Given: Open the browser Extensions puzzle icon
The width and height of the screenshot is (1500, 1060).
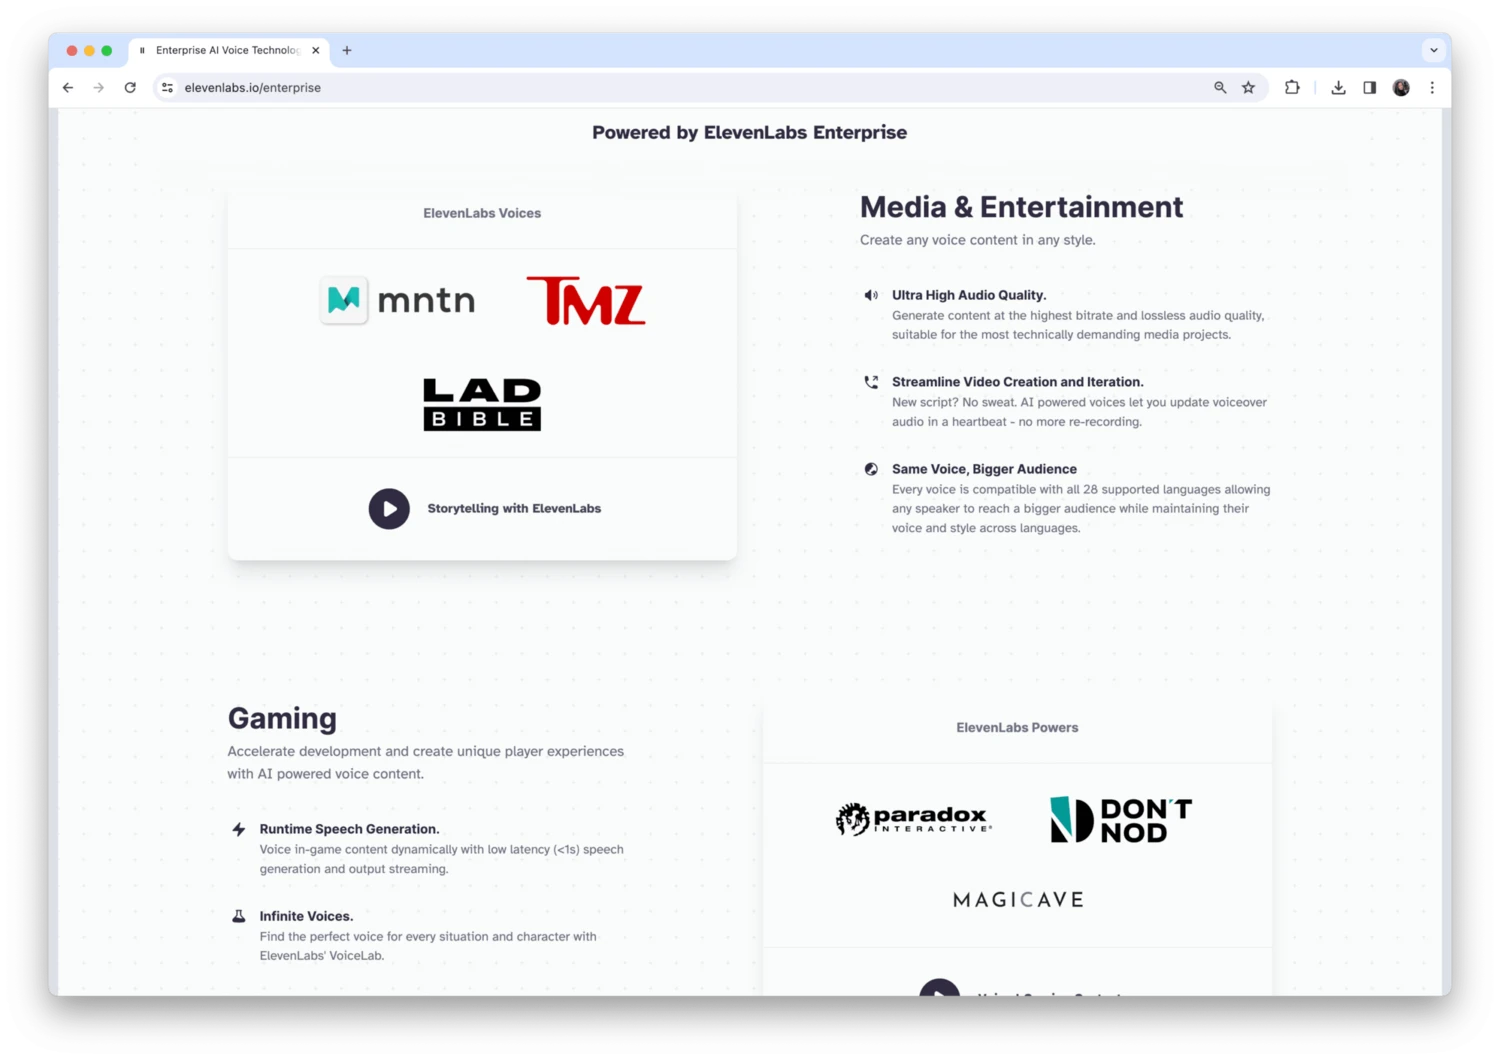Looking at the screenshot, I should coord(1292,88).
